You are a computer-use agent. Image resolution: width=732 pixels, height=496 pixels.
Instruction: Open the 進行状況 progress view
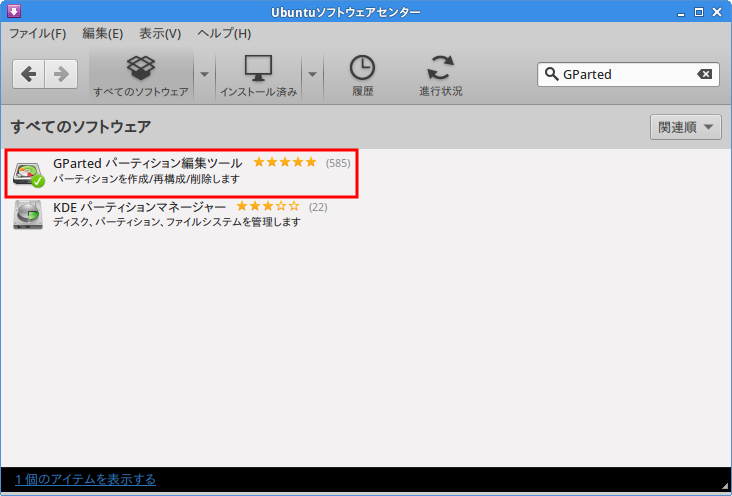pyautogui.click(x=440, y=76)
